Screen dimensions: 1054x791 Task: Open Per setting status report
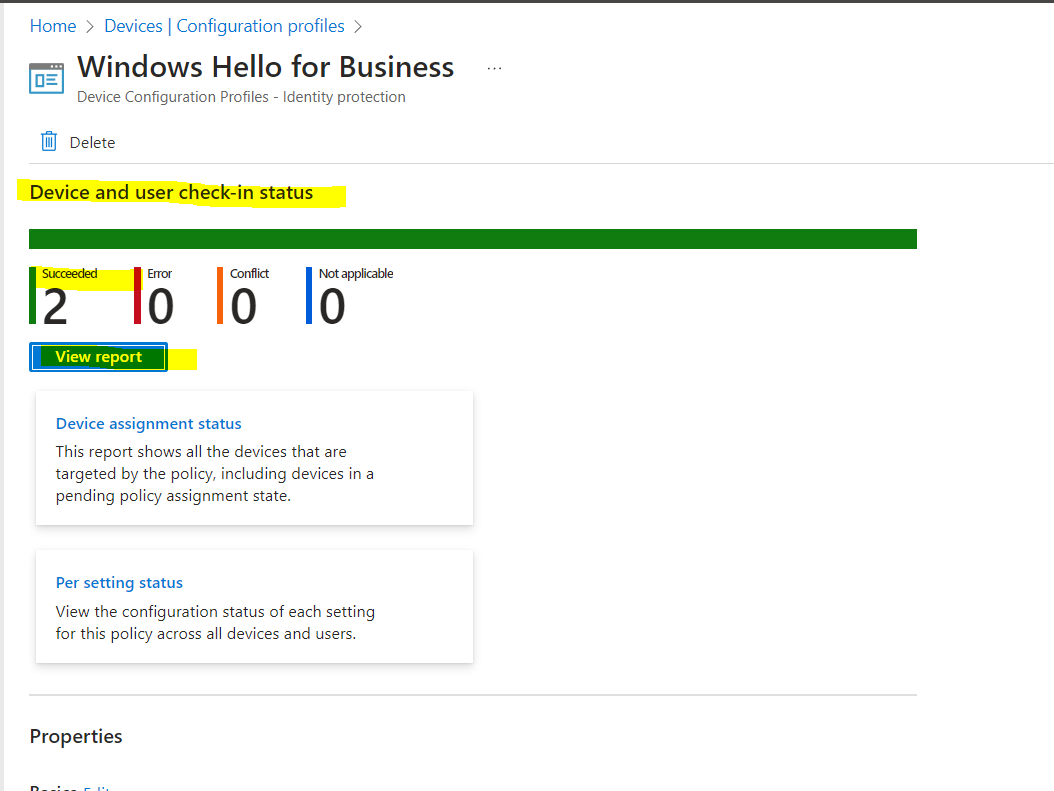click(119, 583)
